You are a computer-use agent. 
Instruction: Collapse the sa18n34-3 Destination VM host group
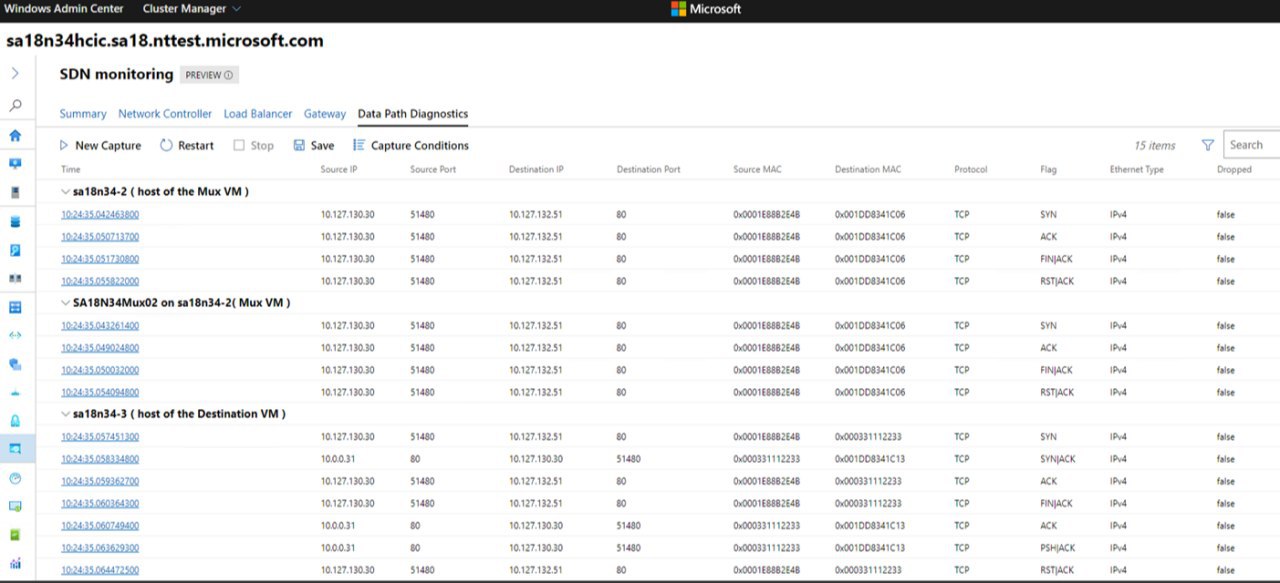point(64,413)
